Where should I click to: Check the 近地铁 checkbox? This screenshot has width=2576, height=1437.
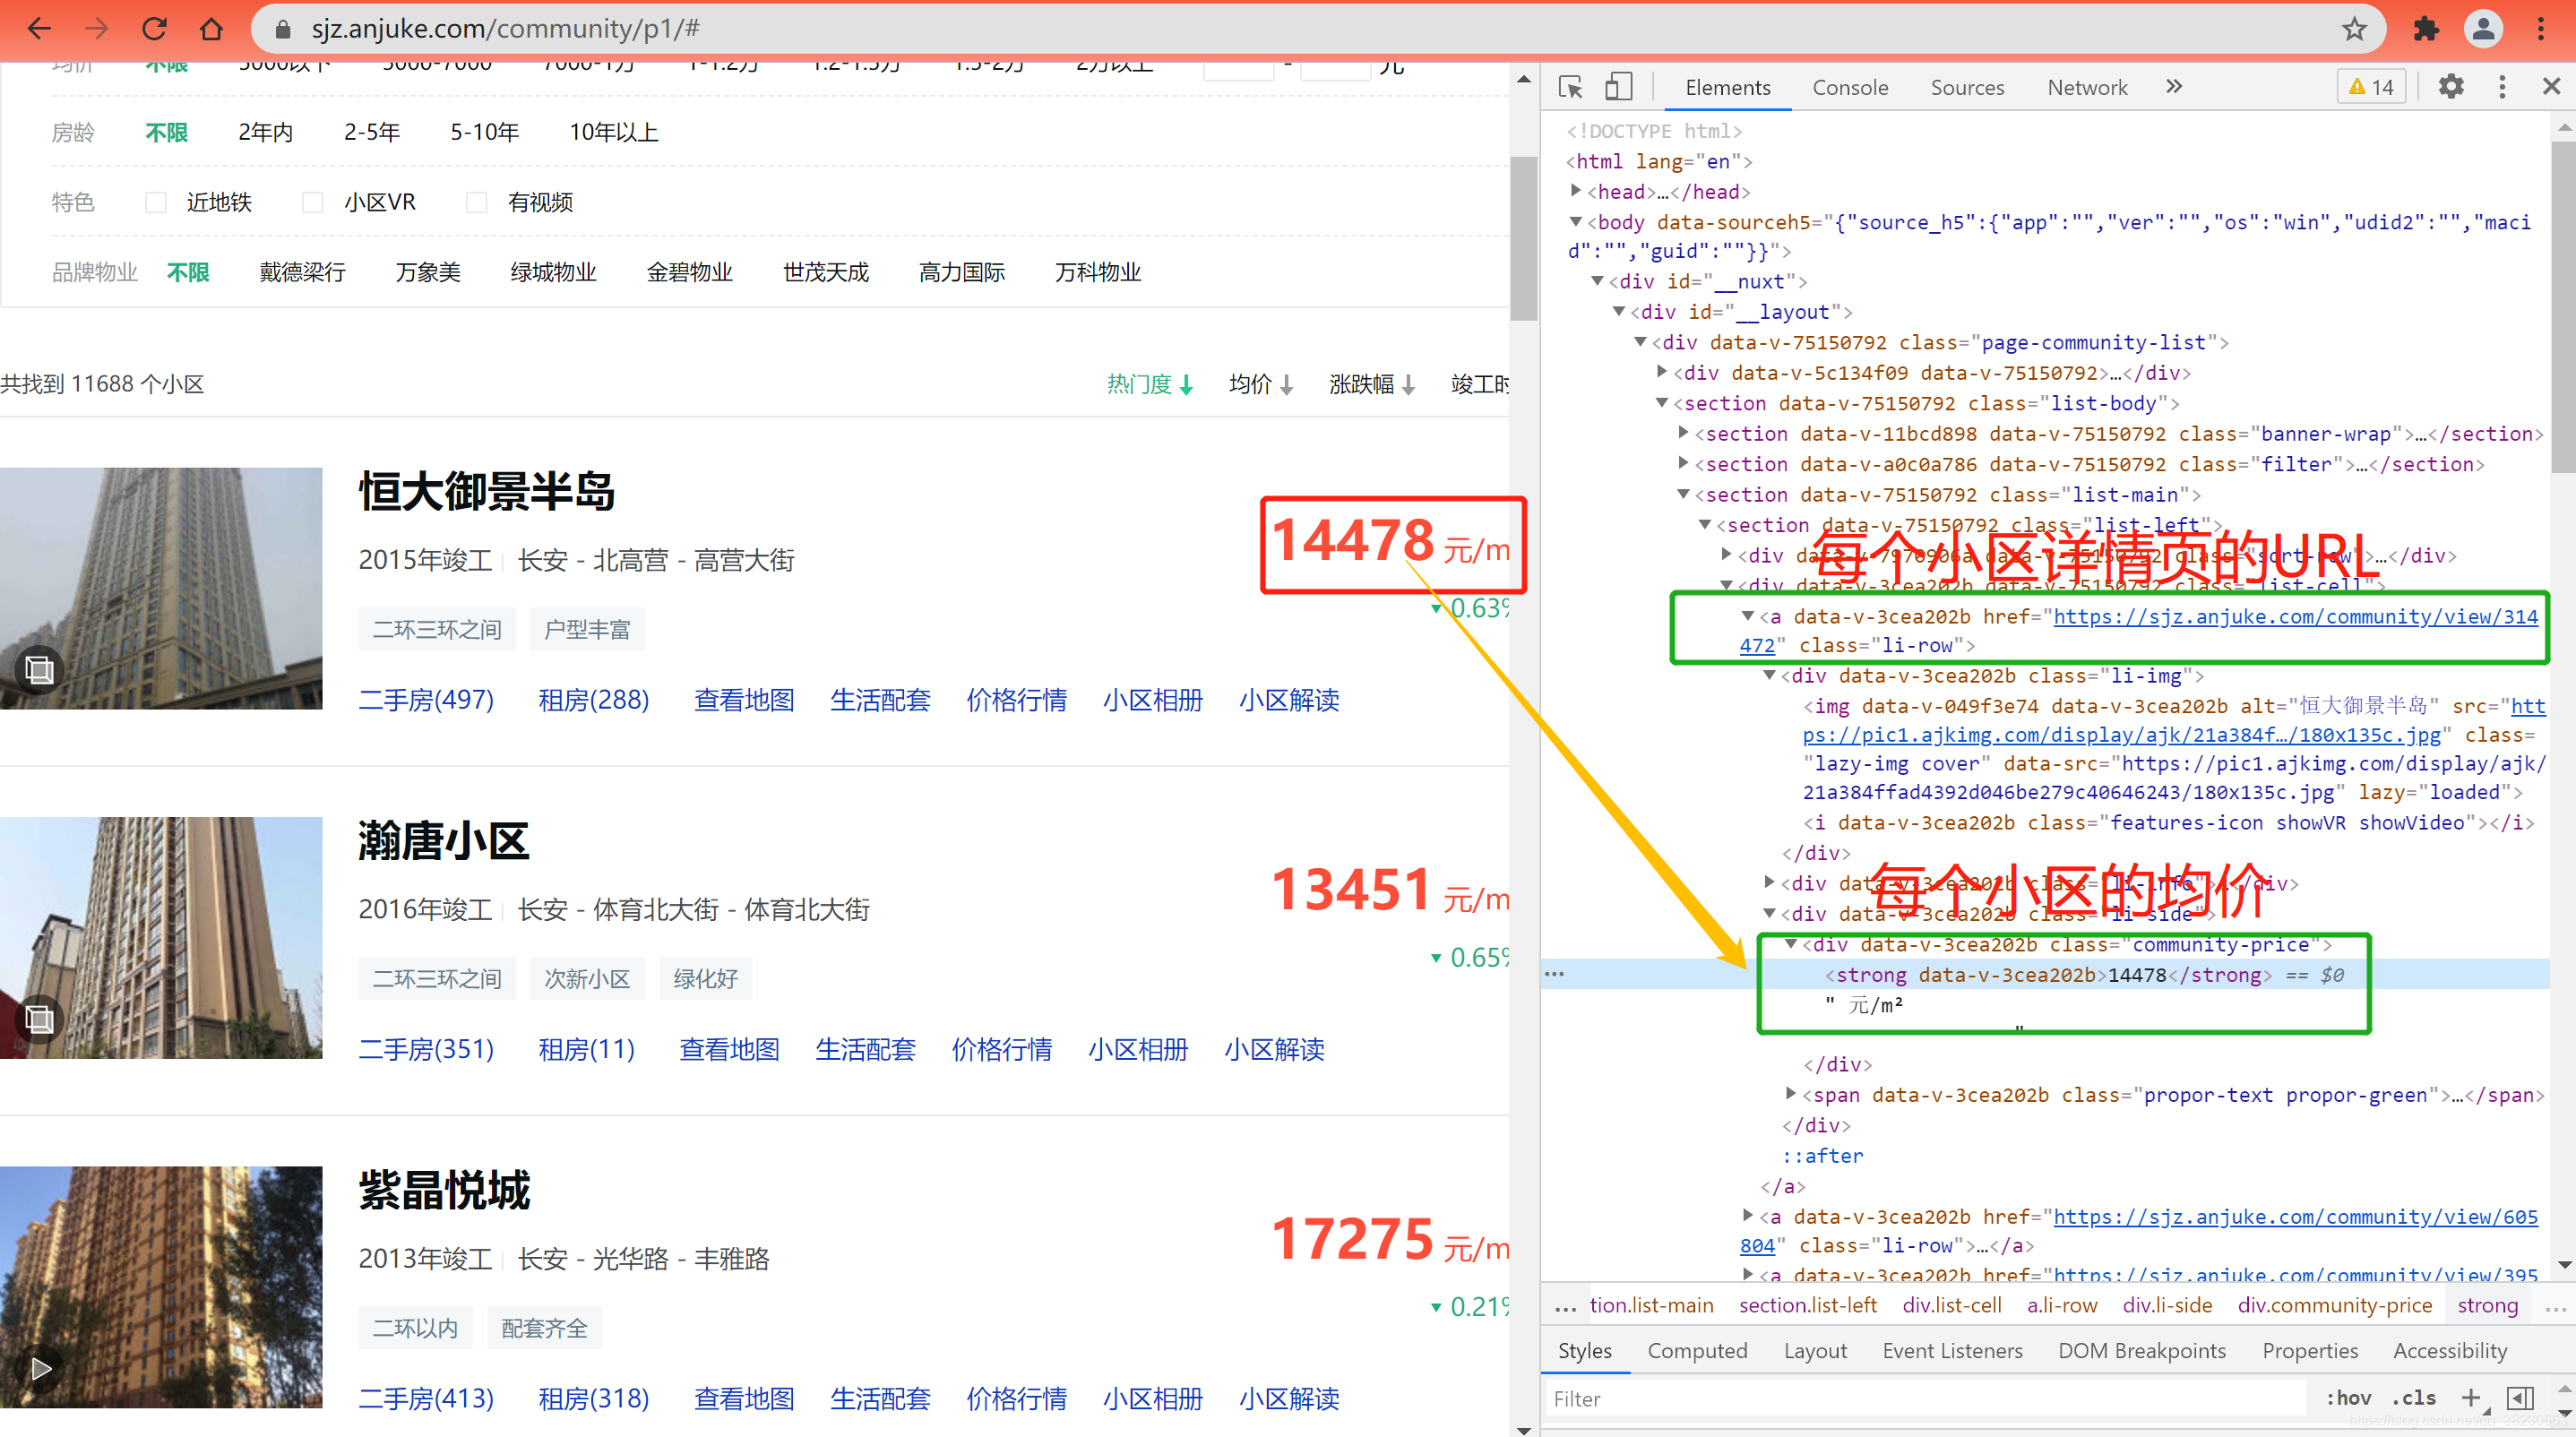point(156,202)
